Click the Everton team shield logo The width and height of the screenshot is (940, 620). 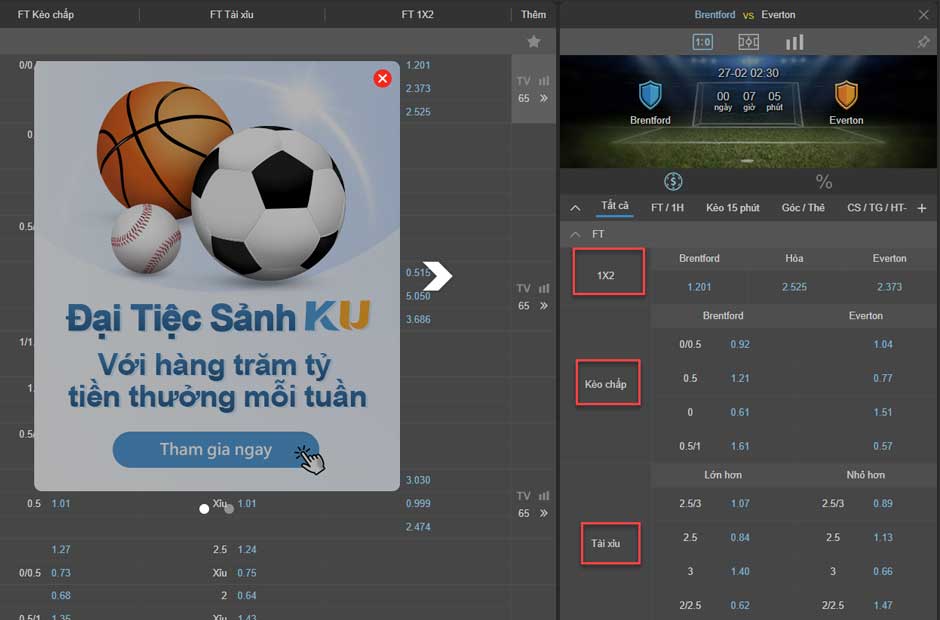[846, 95]
